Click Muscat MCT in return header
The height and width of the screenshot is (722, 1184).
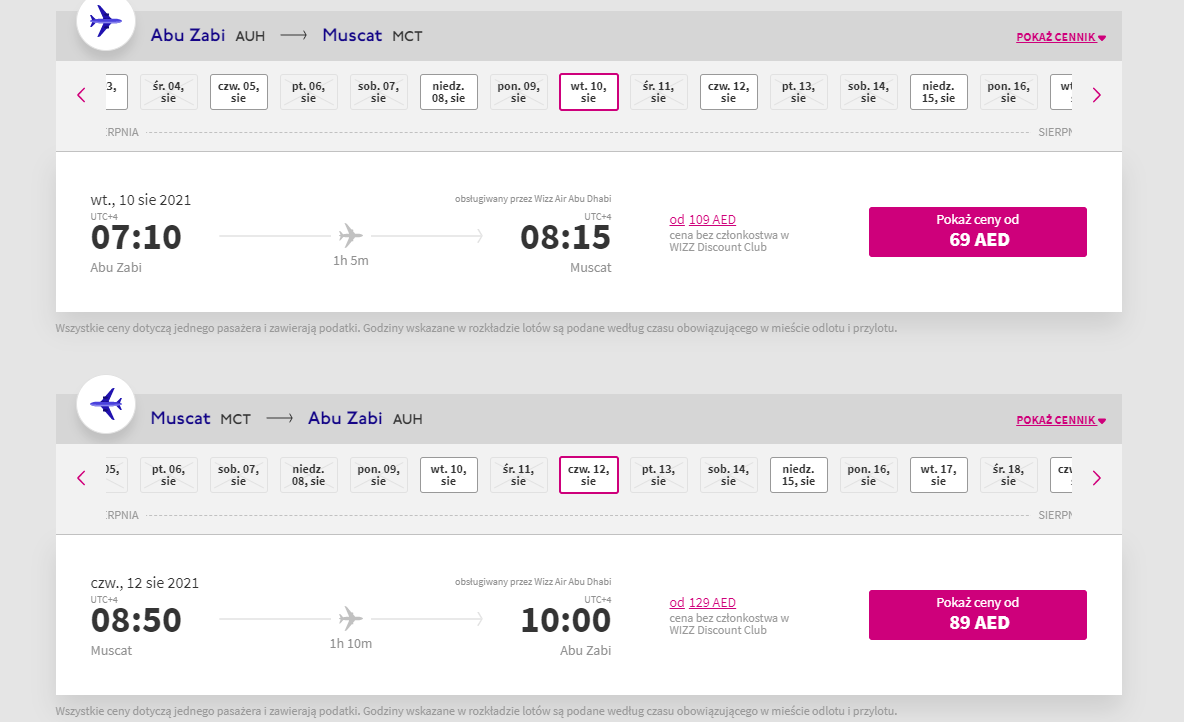click(x=200, y=418)
